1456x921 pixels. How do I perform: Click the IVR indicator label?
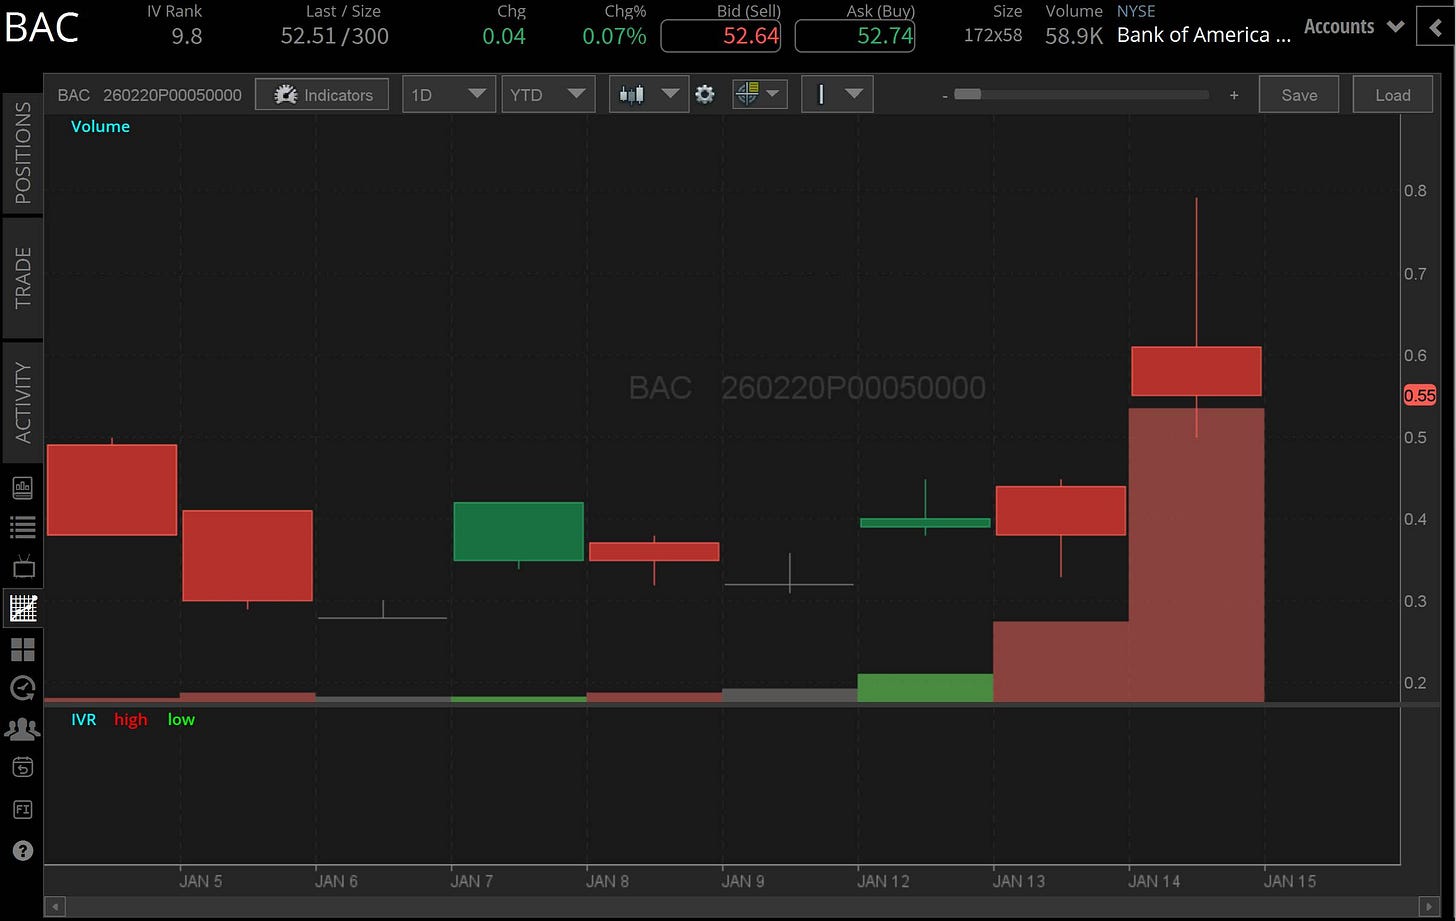coord(84,719)
